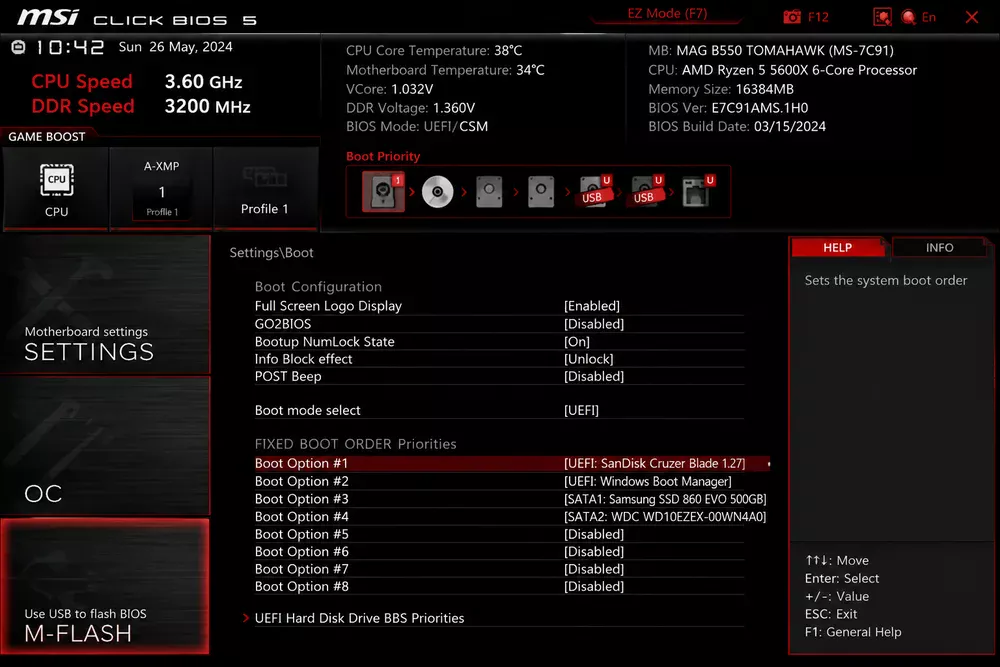The height and width of the screenshot is (667, 1000).
Task: Click the CPU Speed 3.60 GHz value
Action: tap(203, 82)
